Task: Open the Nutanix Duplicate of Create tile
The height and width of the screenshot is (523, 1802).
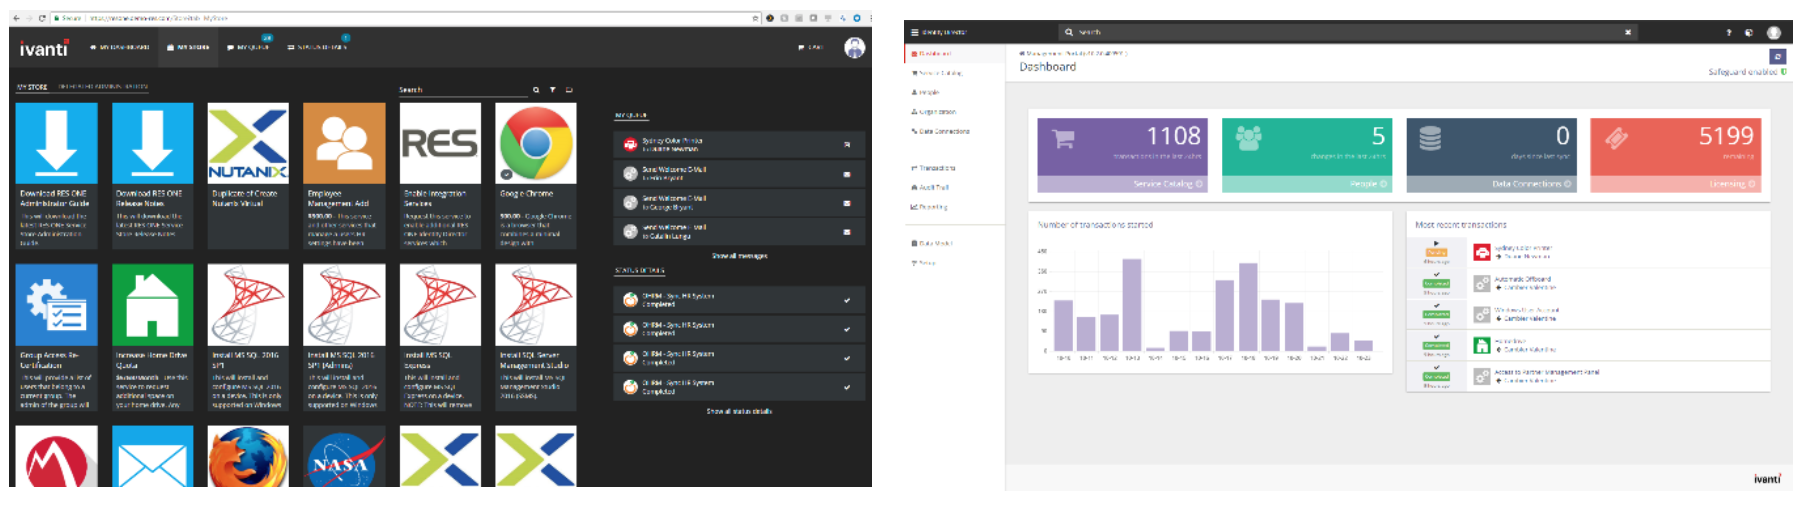Action: click(x=248, y=174)
